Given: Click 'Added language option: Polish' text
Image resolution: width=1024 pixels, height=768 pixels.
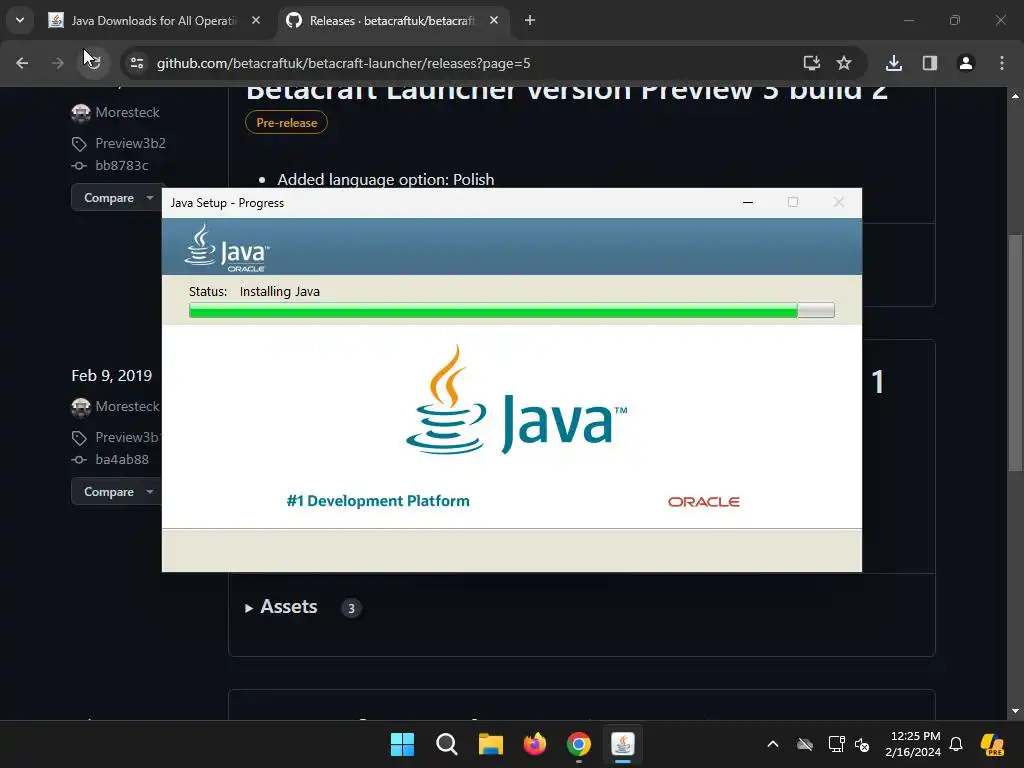Looking at the screenshot, I should [385, 180].
